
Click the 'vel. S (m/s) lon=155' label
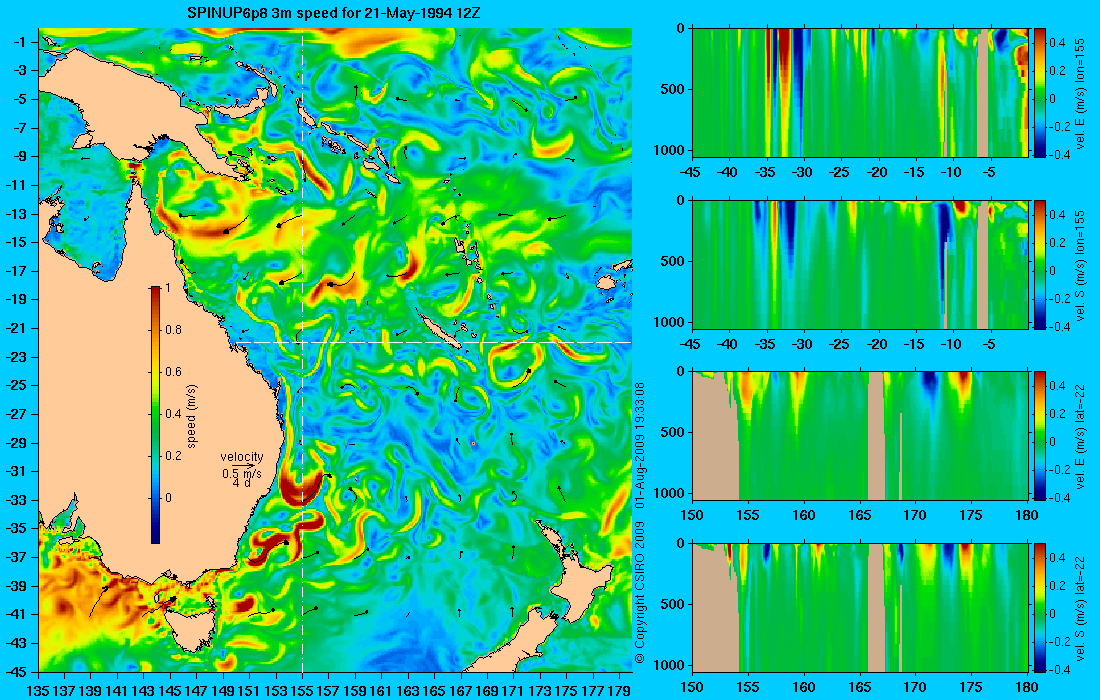[x=1080, y=264]
